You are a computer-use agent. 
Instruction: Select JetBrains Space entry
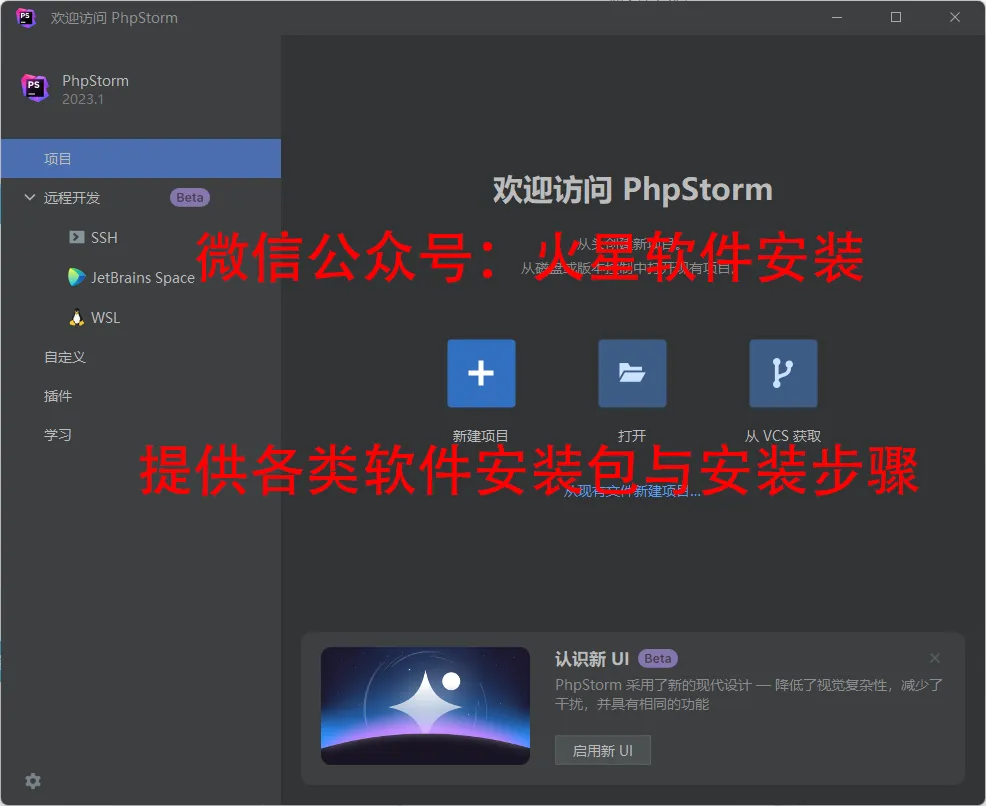143,277
